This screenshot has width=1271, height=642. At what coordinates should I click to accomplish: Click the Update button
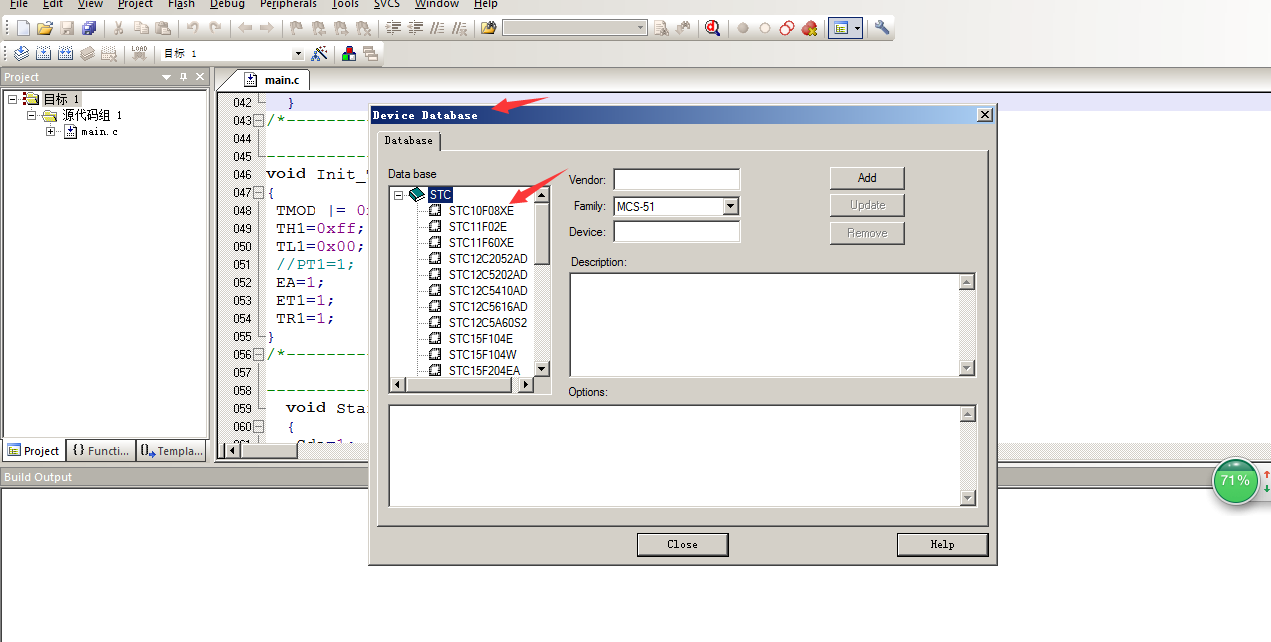click(867, 205)
